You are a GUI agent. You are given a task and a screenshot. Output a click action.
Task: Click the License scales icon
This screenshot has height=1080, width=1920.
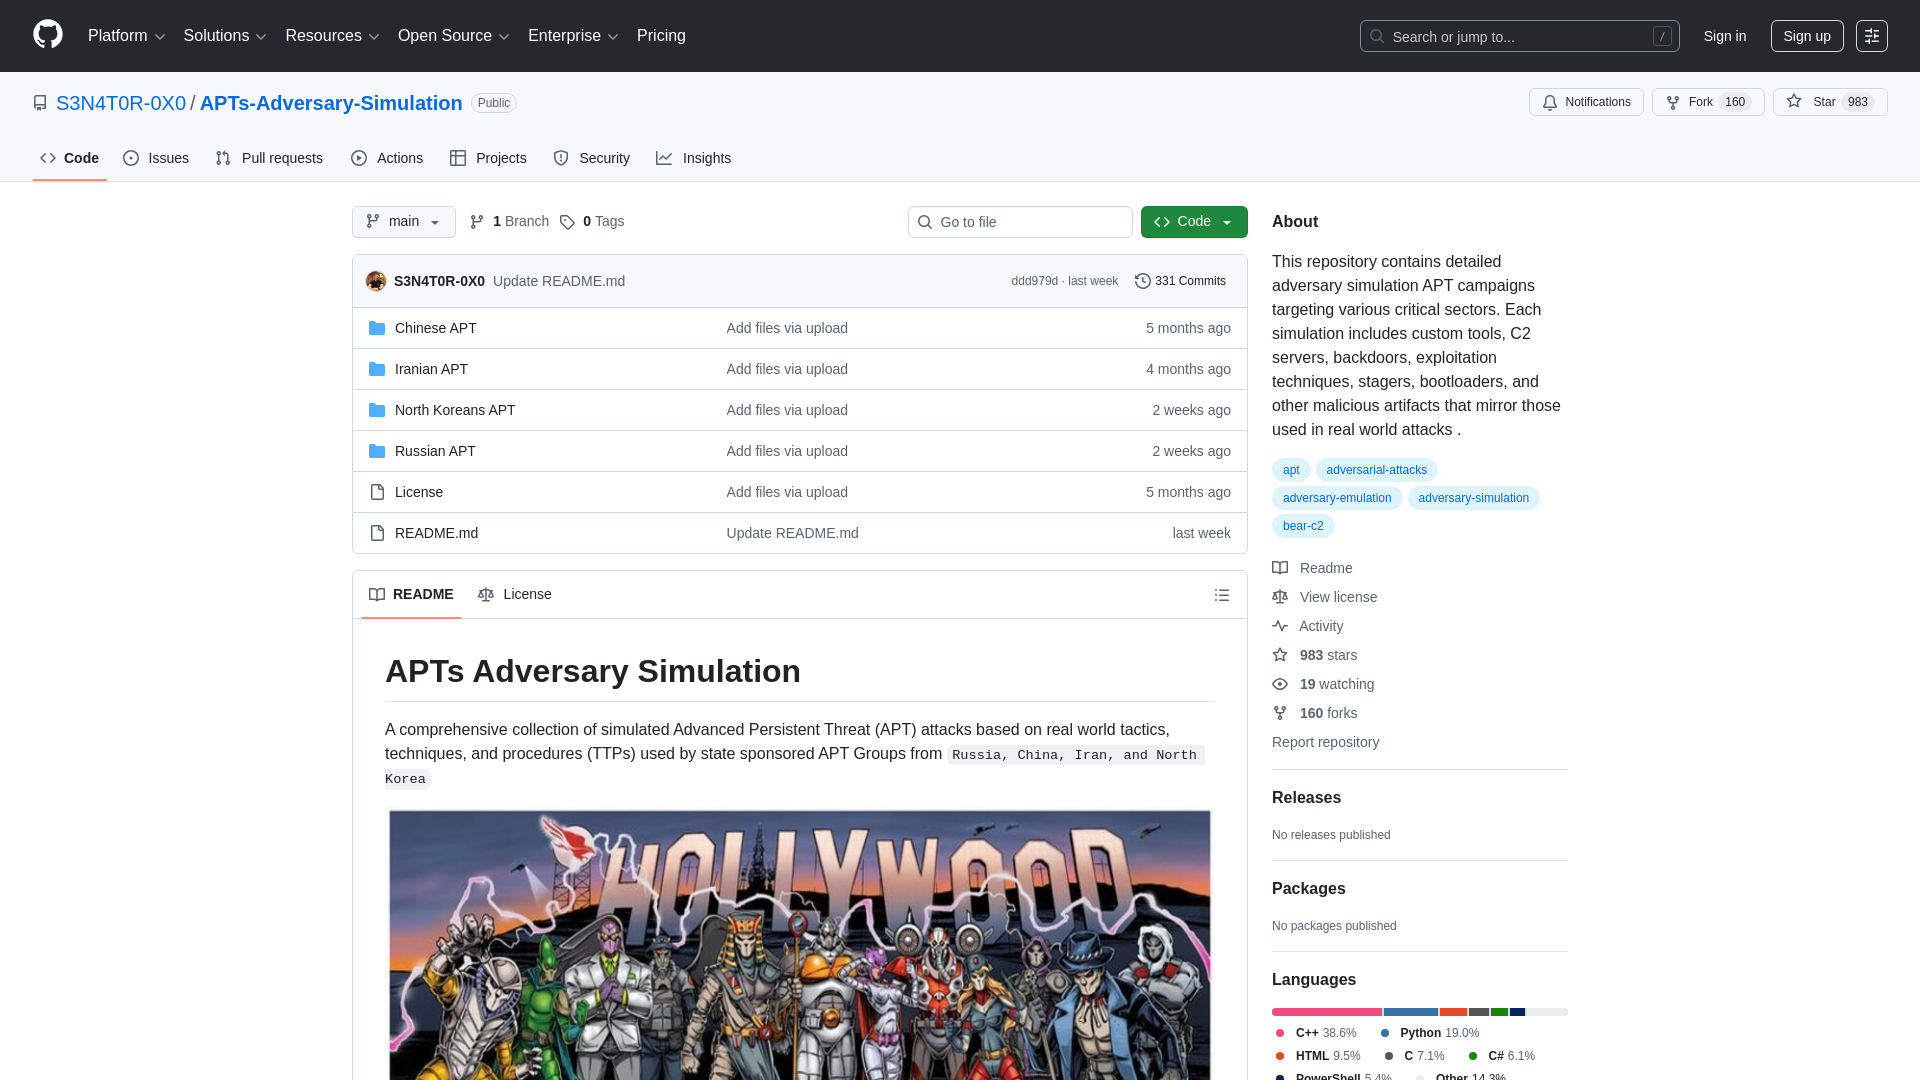pyautogui.click(x=487, y=594)
